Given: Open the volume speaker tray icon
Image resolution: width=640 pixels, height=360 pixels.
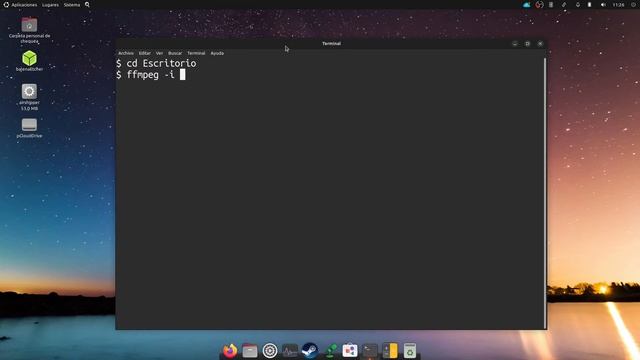Looking at the screenshot, I should click(603, 5).
